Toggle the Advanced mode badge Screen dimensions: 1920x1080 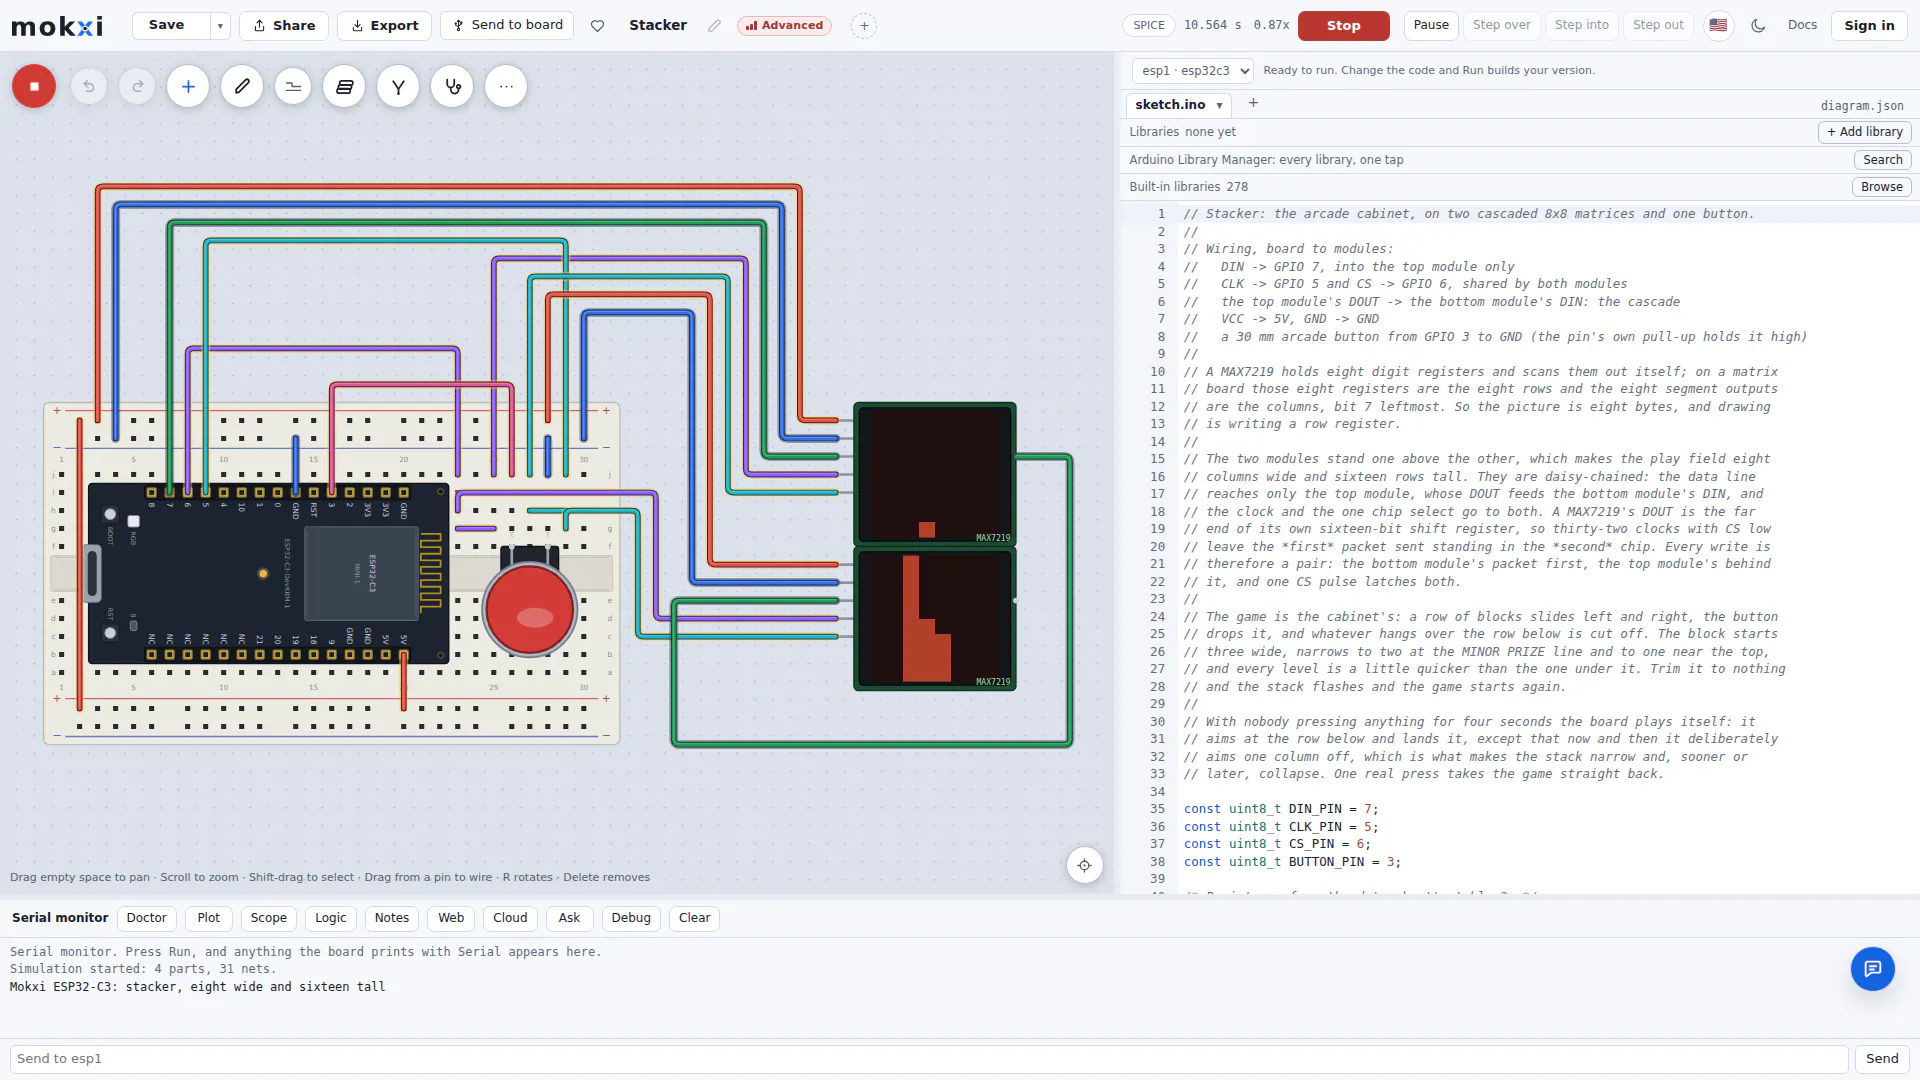tap(784, 26)
